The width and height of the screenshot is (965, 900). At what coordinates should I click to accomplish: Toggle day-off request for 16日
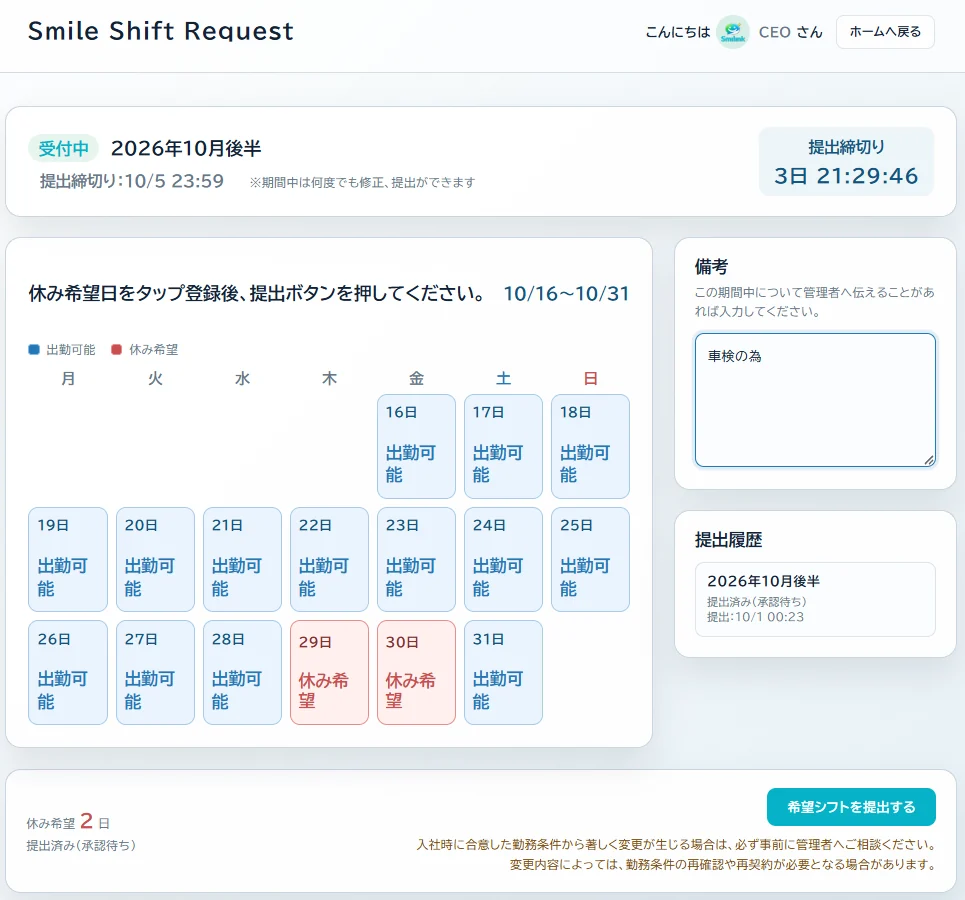tap(417, 446)
